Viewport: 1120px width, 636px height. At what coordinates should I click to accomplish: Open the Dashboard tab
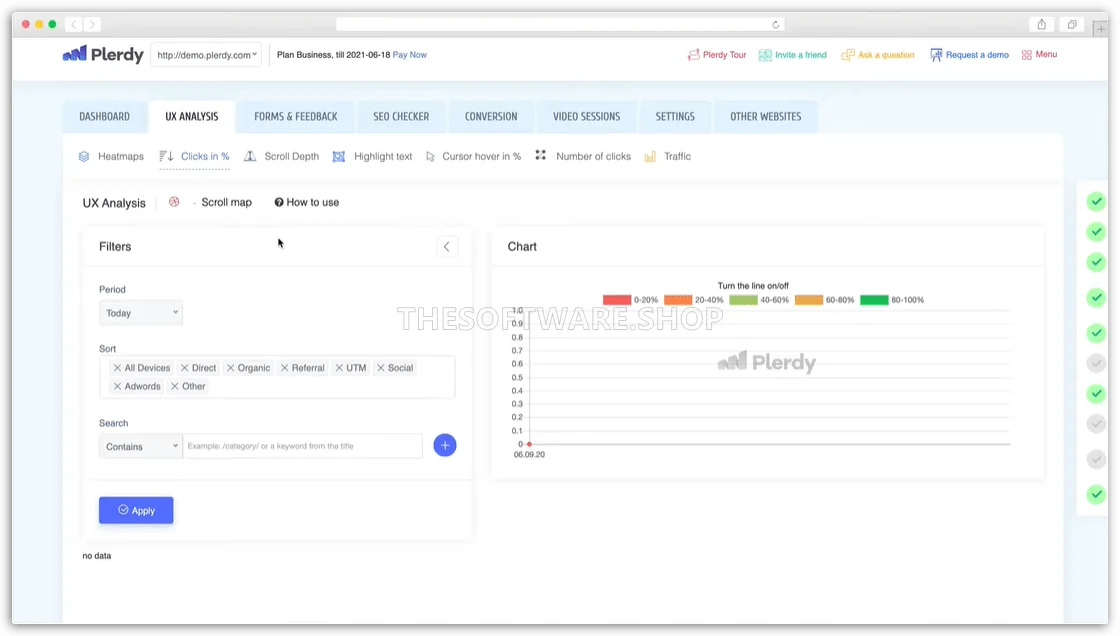(105, 116)
